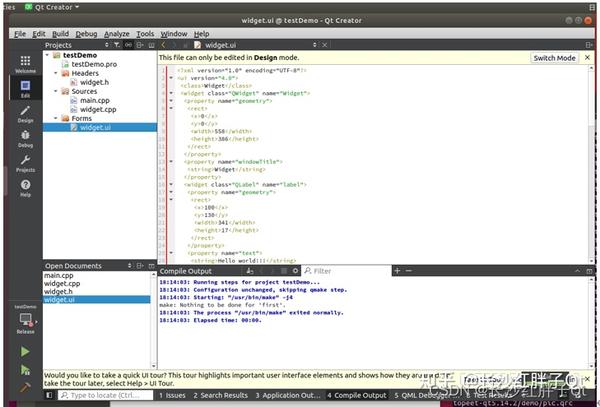The image size is (600, 407).
Task: Run the project with green play button
Action: coord(25,351)
